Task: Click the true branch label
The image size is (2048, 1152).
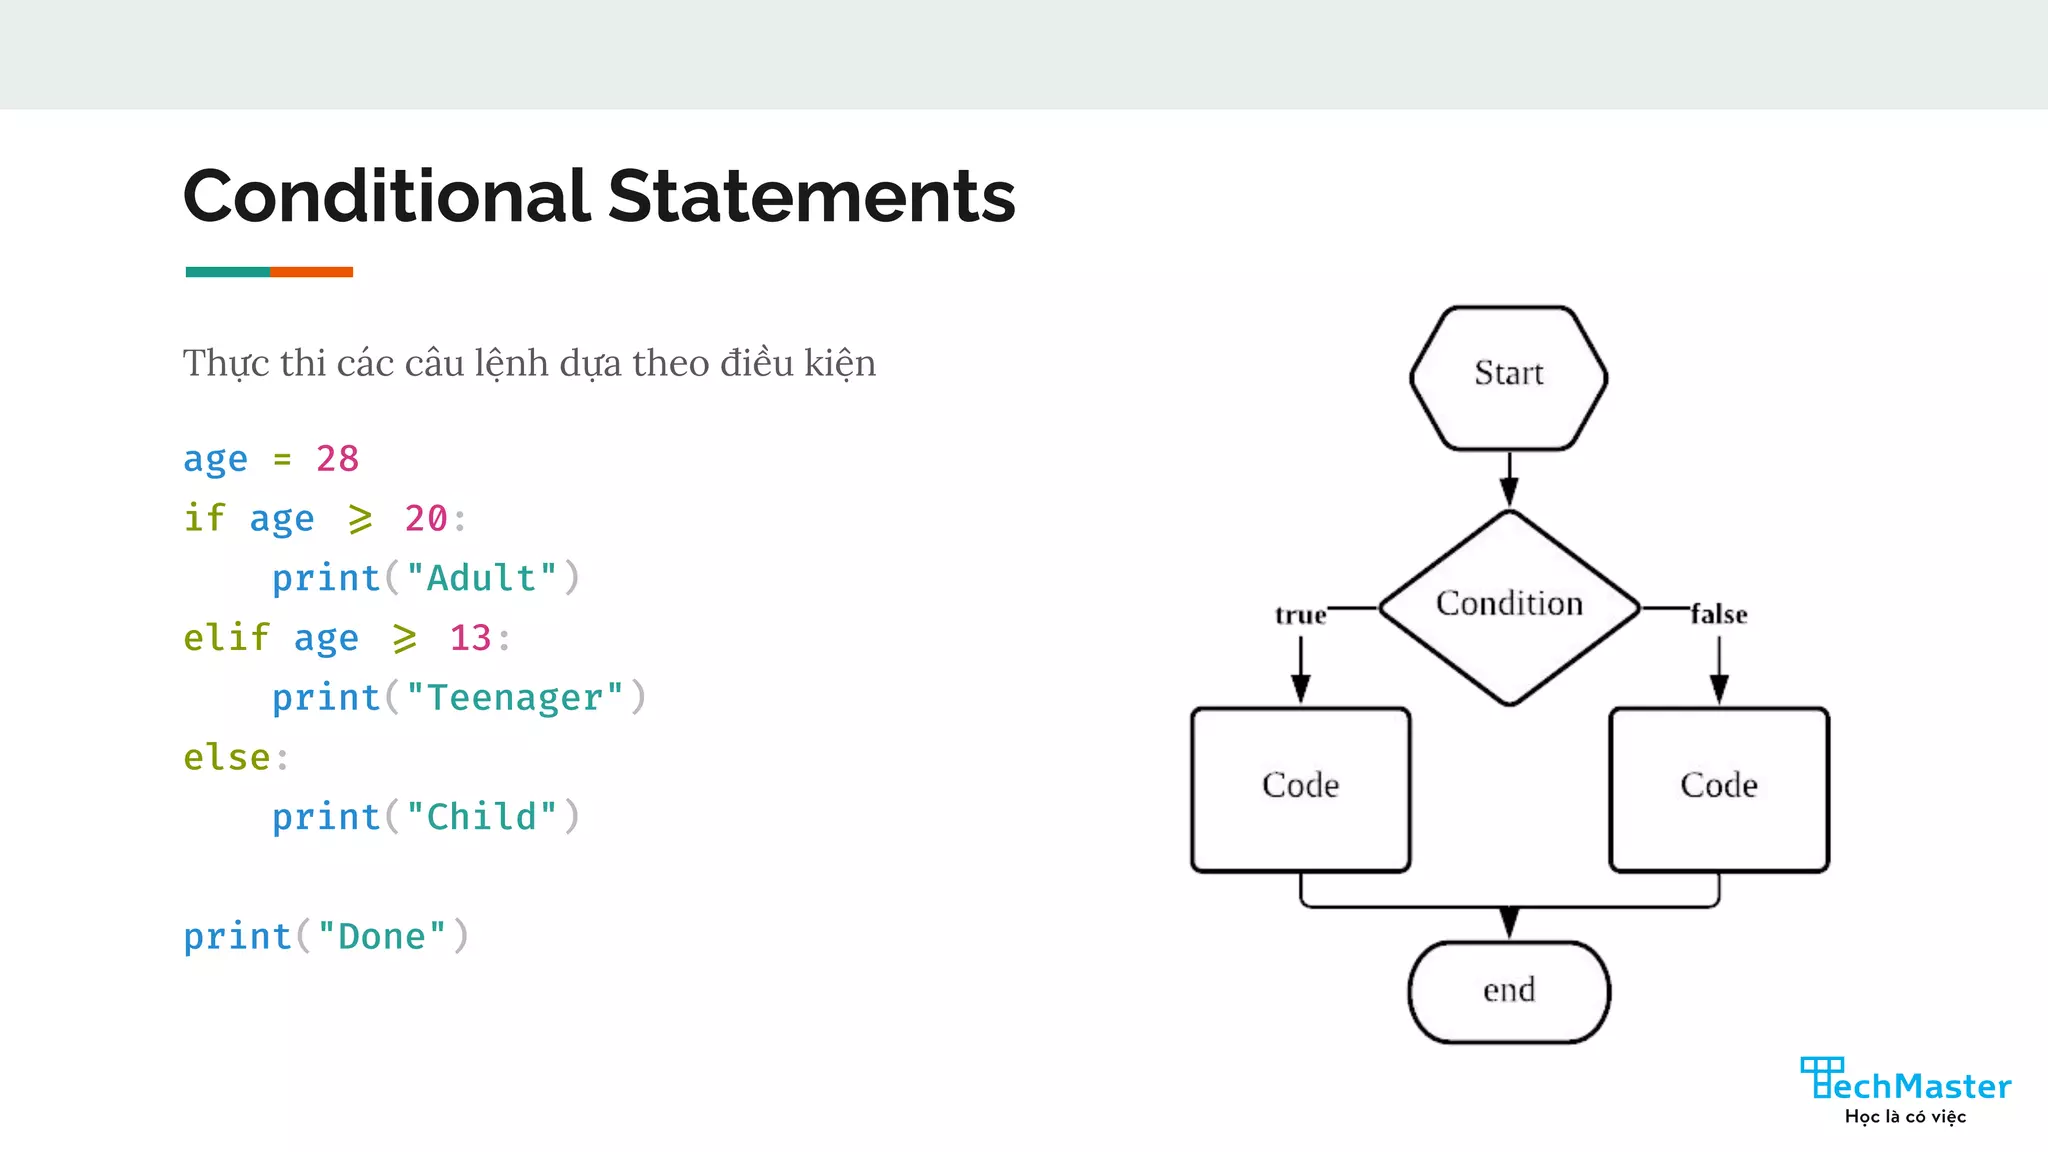Action: (x=1300, y=615)
